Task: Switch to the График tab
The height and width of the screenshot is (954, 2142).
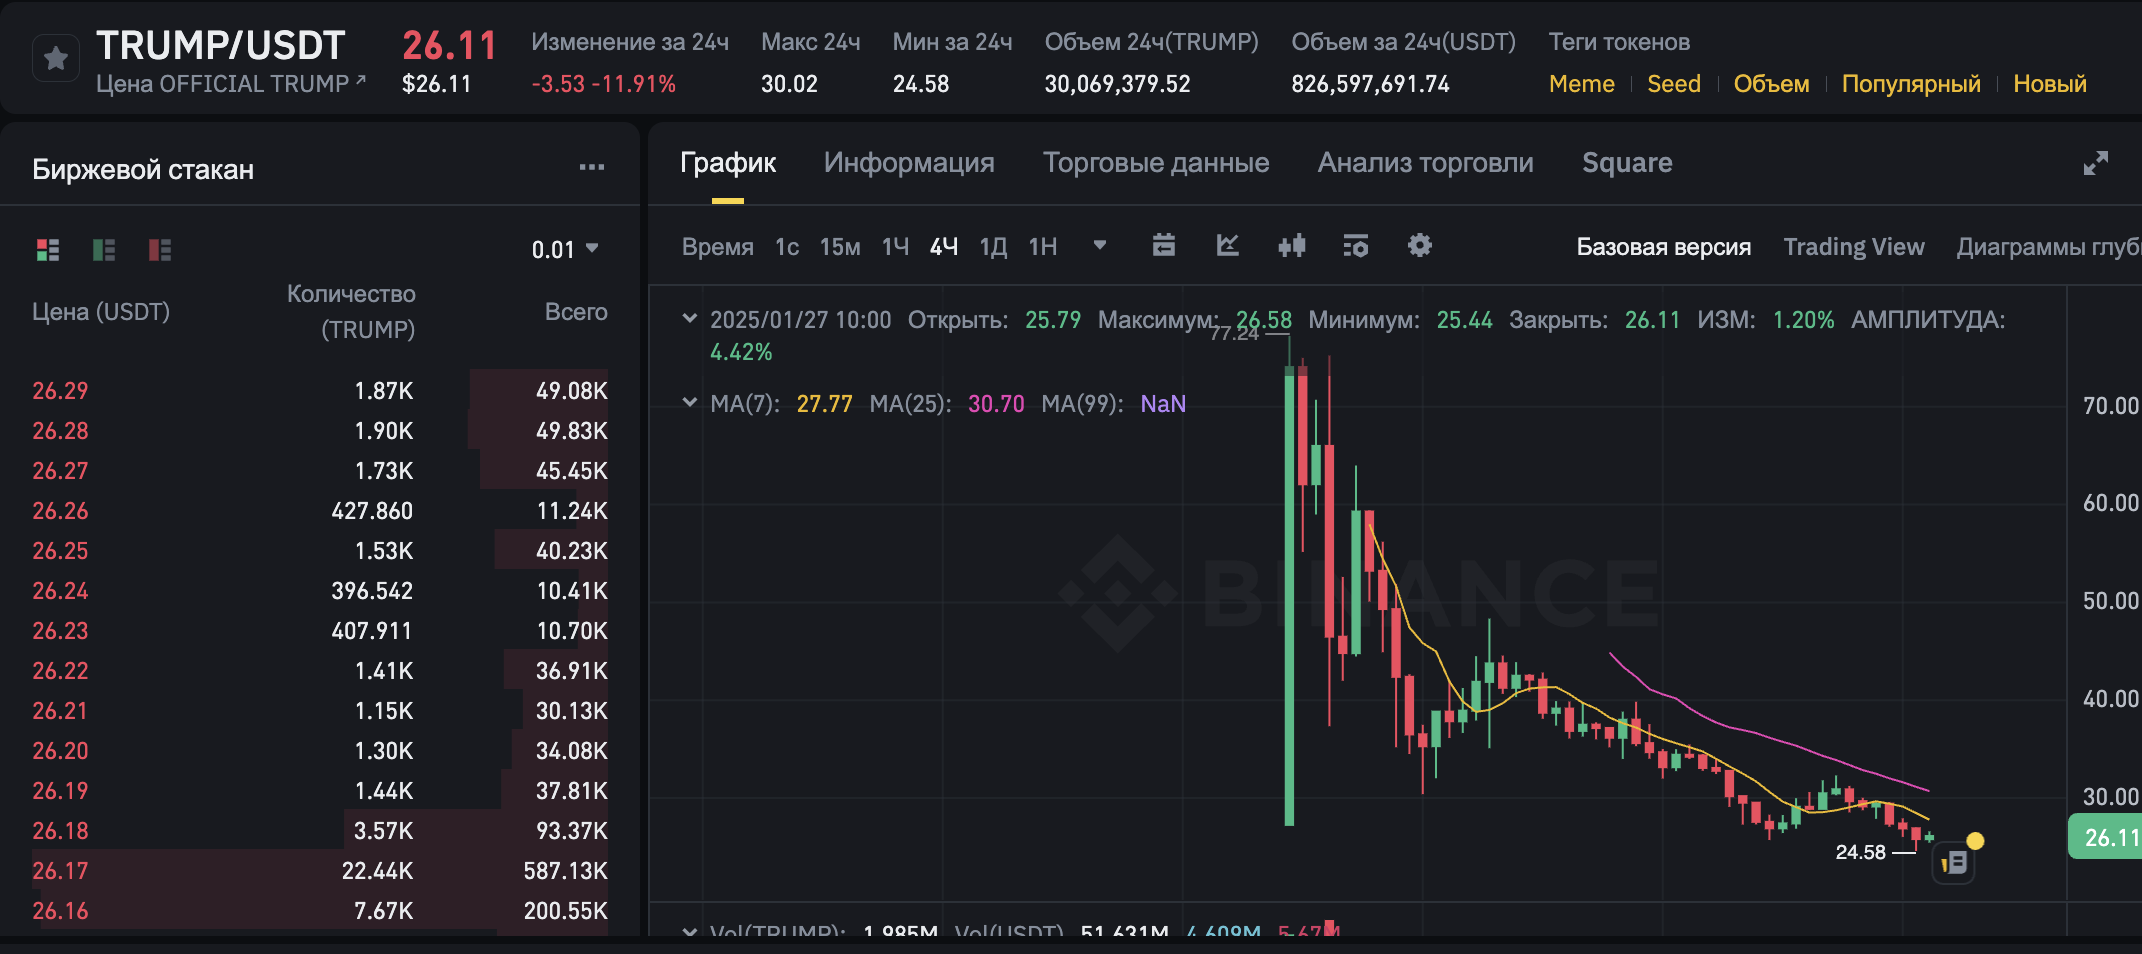Action: pos(728,163)
